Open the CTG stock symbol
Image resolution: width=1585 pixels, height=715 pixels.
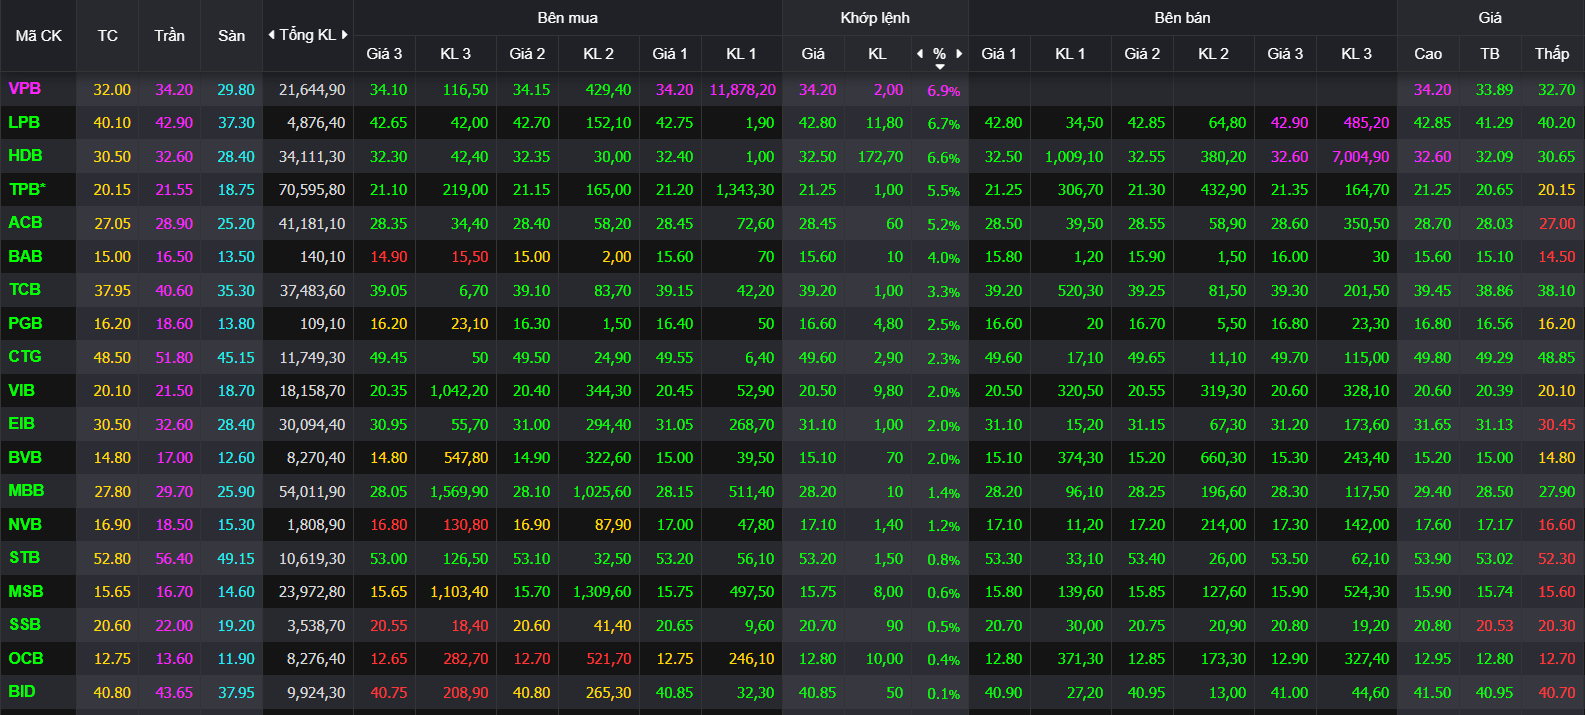click(x=25, y=357)
